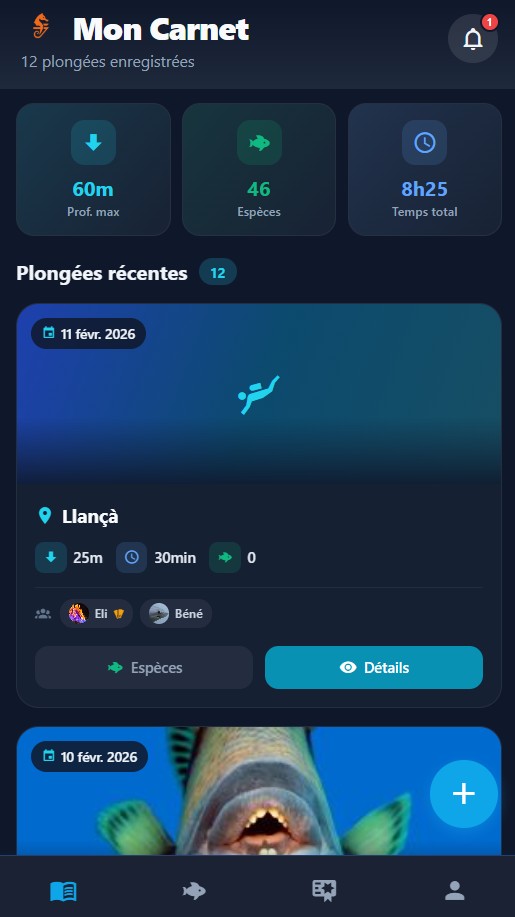
Task: Tap buddy chip Béné
Action: click(176, 613)
